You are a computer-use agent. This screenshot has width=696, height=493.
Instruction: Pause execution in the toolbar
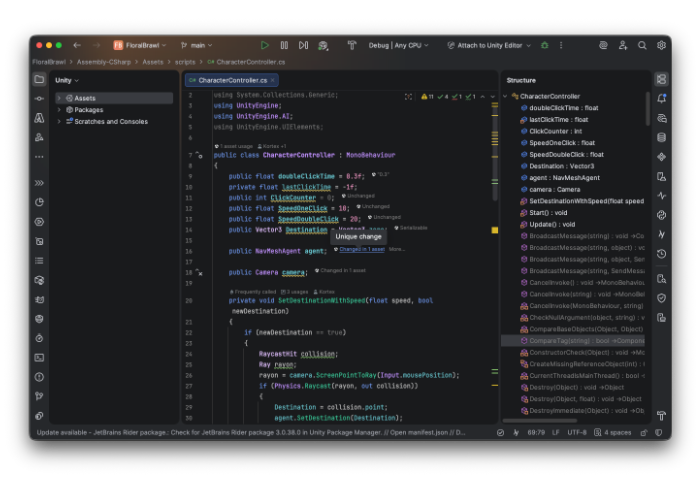[x=284, y=45]
